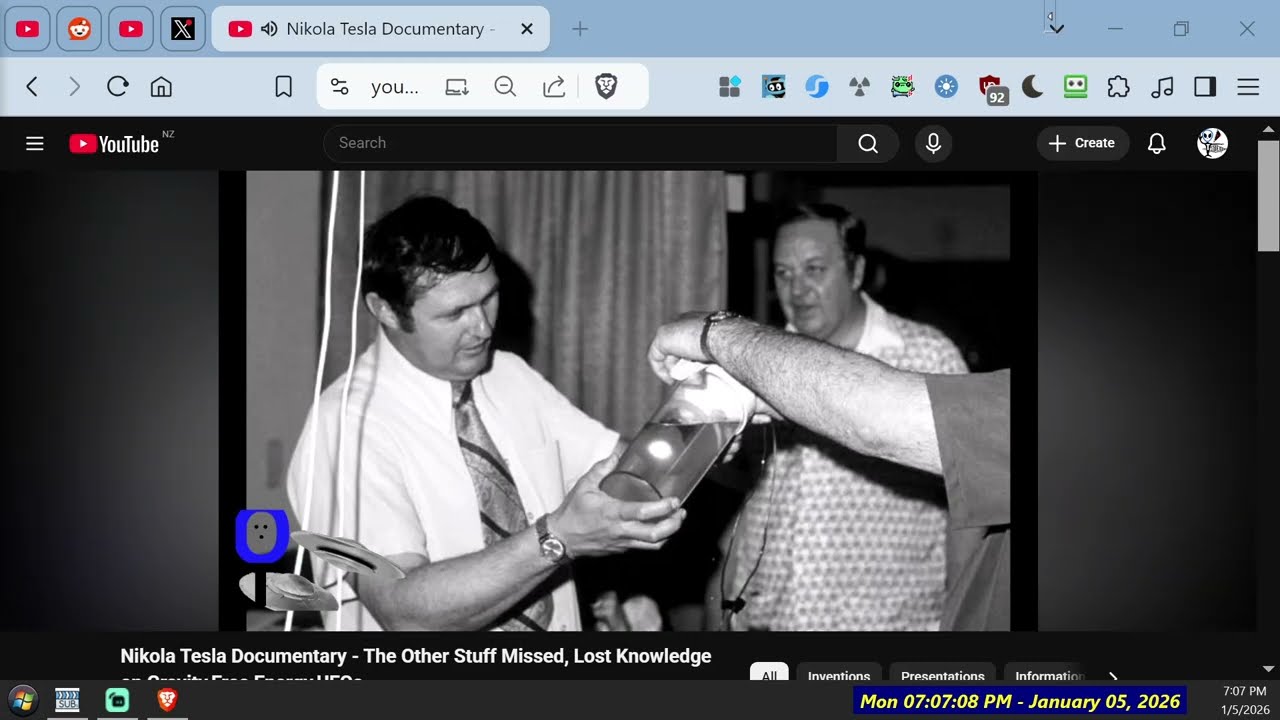The image size is (1280, 720).
Task: Switch to the pinned X tab
Action: click(x=182, y=29)
